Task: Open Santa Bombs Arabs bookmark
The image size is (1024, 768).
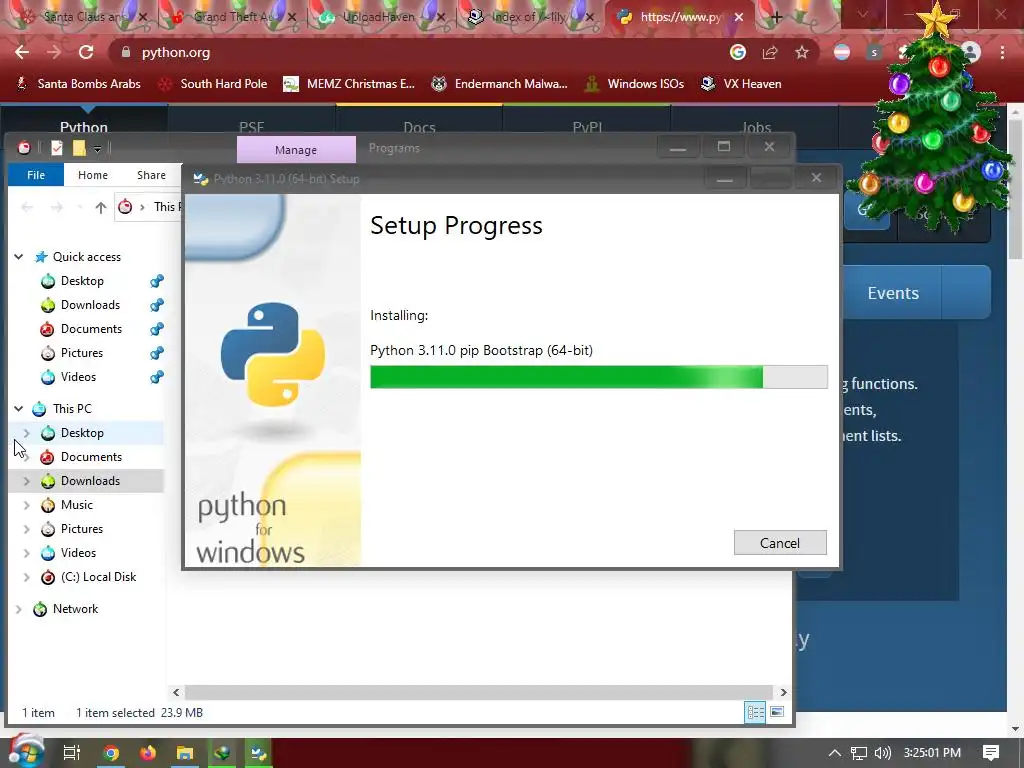Action: tap(78, 84)
